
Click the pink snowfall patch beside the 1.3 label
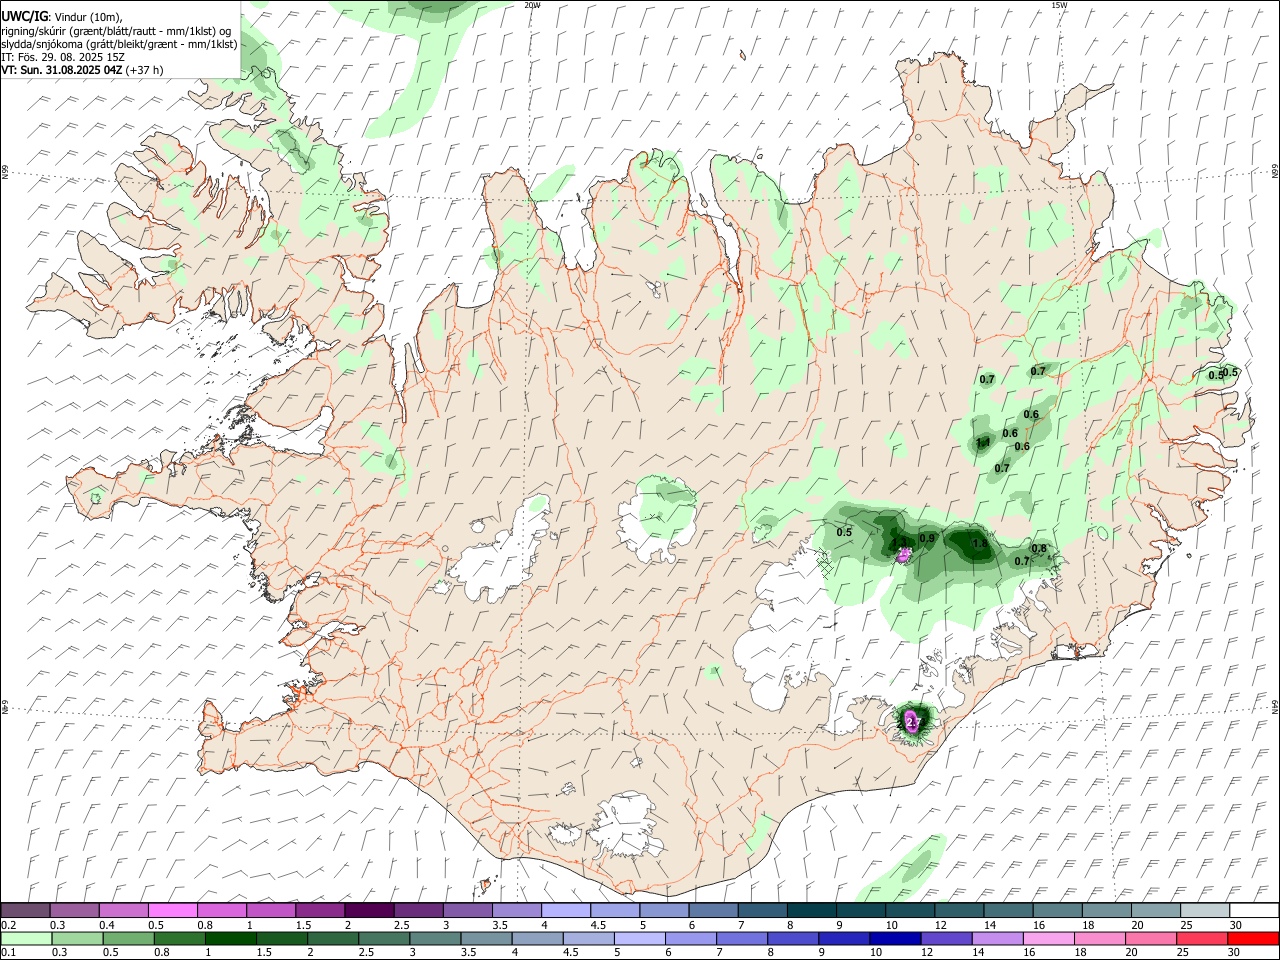click(x=905, y=554)
